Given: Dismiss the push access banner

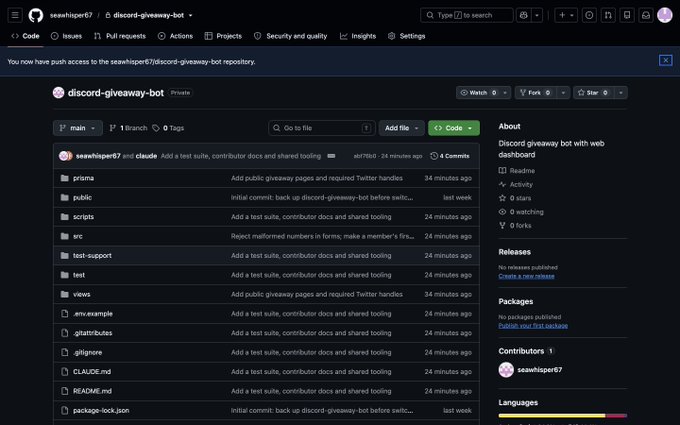Looking at the screenshot, I should 666,60.
